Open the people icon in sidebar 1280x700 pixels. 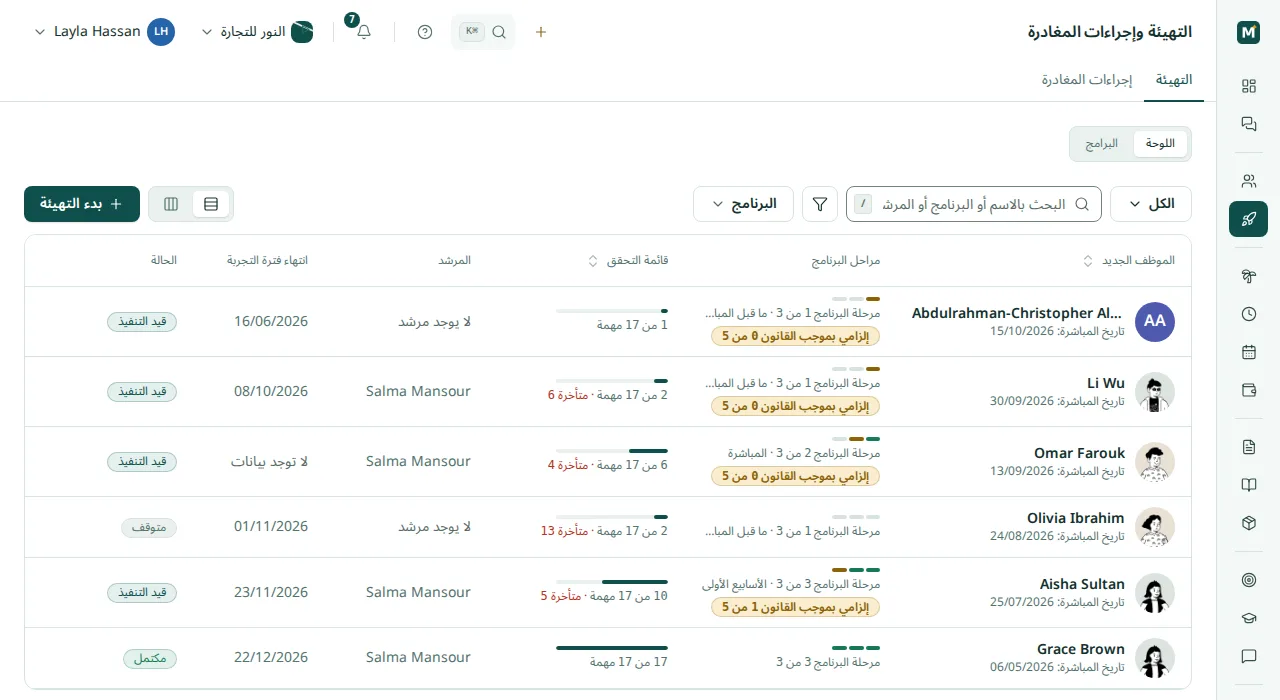pyautogui.click(x=1248, y=181)
